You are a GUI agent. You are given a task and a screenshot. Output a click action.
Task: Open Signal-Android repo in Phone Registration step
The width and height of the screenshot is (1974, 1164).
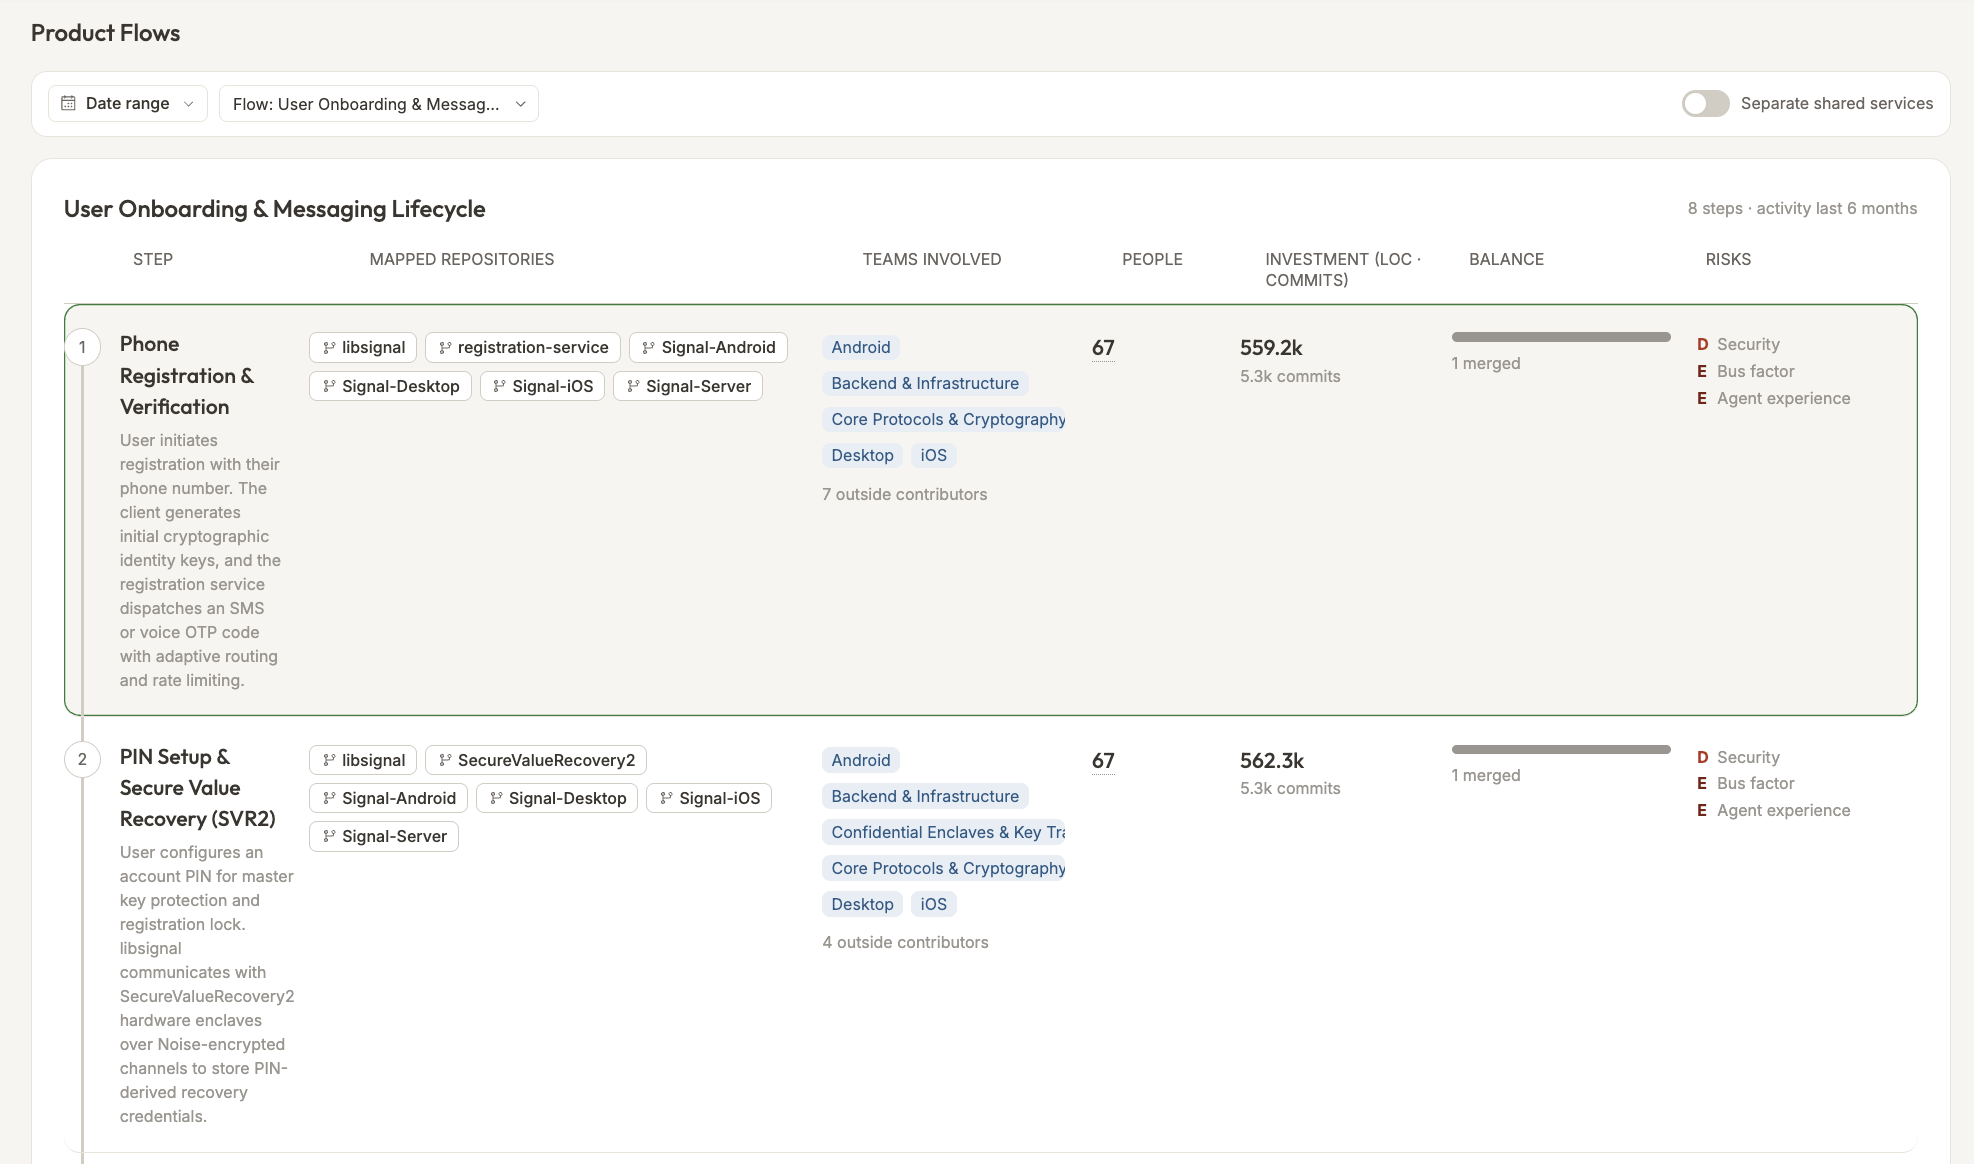point(708,347)
